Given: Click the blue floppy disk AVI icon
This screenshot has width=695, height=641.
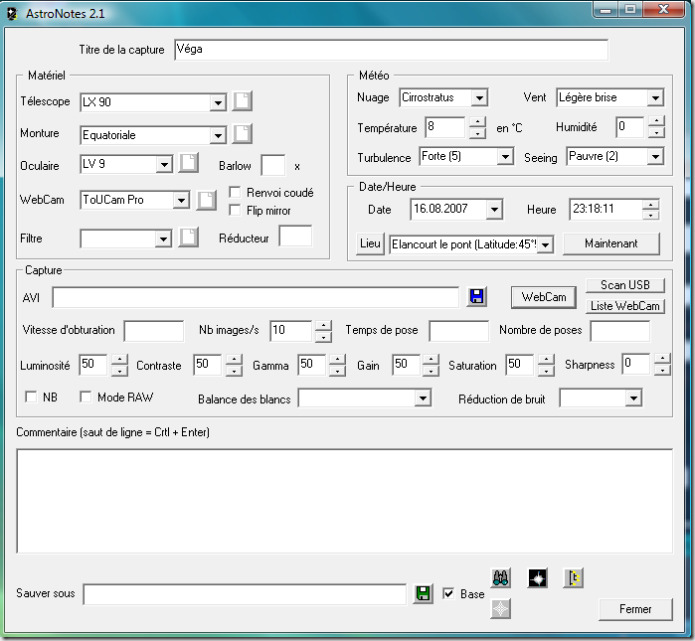Looking at the screenshot, I should coord(477,297).
